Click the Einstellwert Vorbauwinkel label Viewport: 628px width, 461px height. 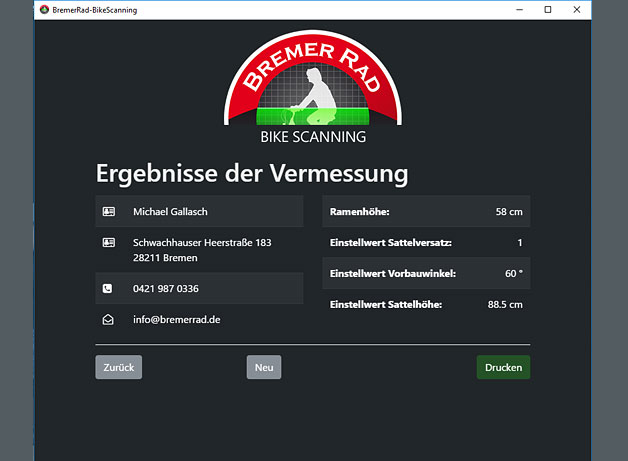tap(393, 274)
